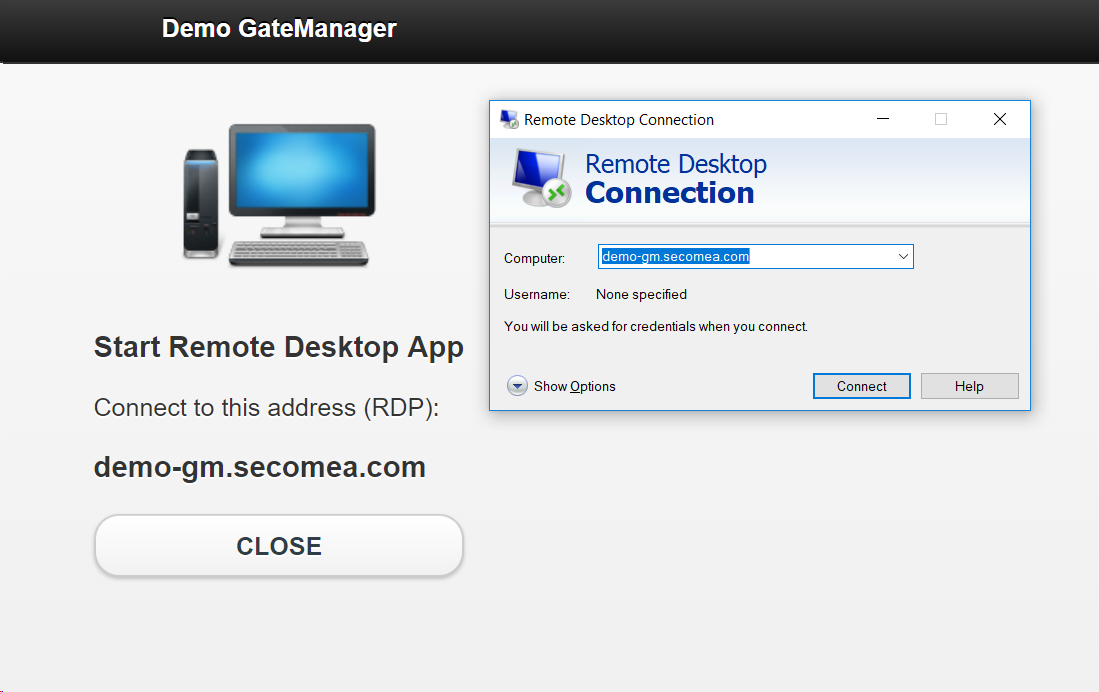The height and width of the screenshot is (692, 1099).
Task: Expand Show Options disclosure arrow
Action: pos(517,386)
